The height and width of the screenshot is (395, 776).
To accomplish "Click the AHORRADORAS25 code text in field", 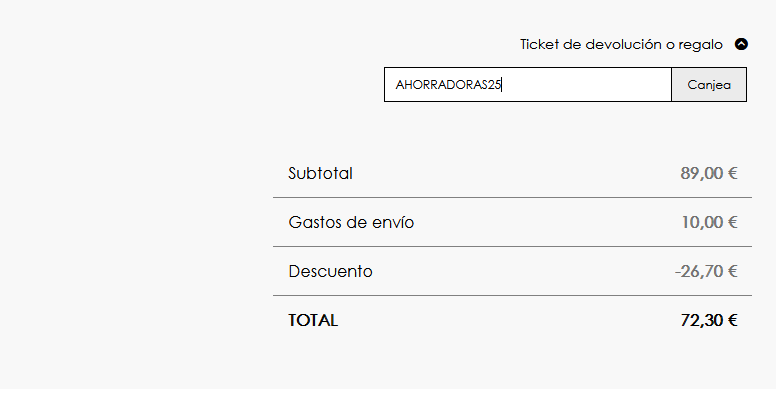I will tap(448, 85).
